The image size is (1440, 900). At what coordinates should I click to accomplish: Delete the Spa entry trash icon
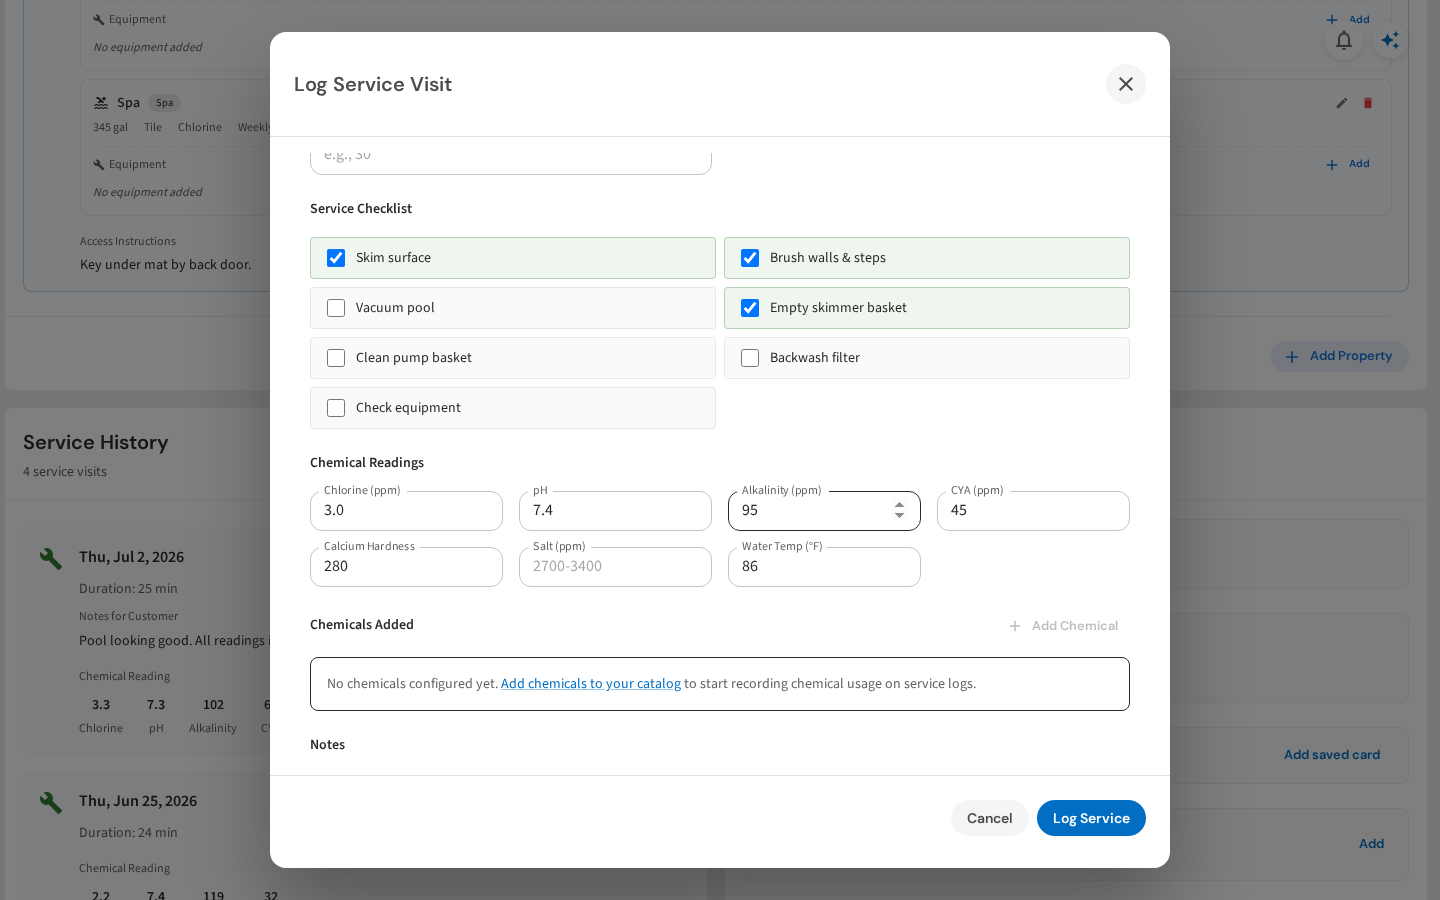(1368, 103)
